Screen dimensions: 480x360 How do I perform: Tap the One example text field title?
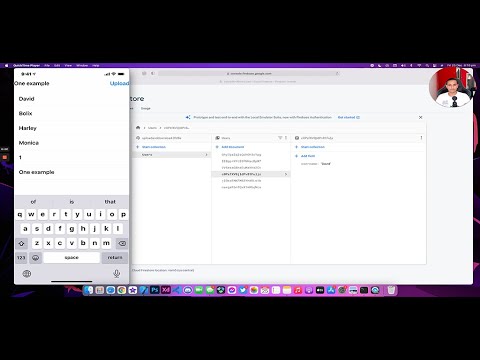pos(32,83)
